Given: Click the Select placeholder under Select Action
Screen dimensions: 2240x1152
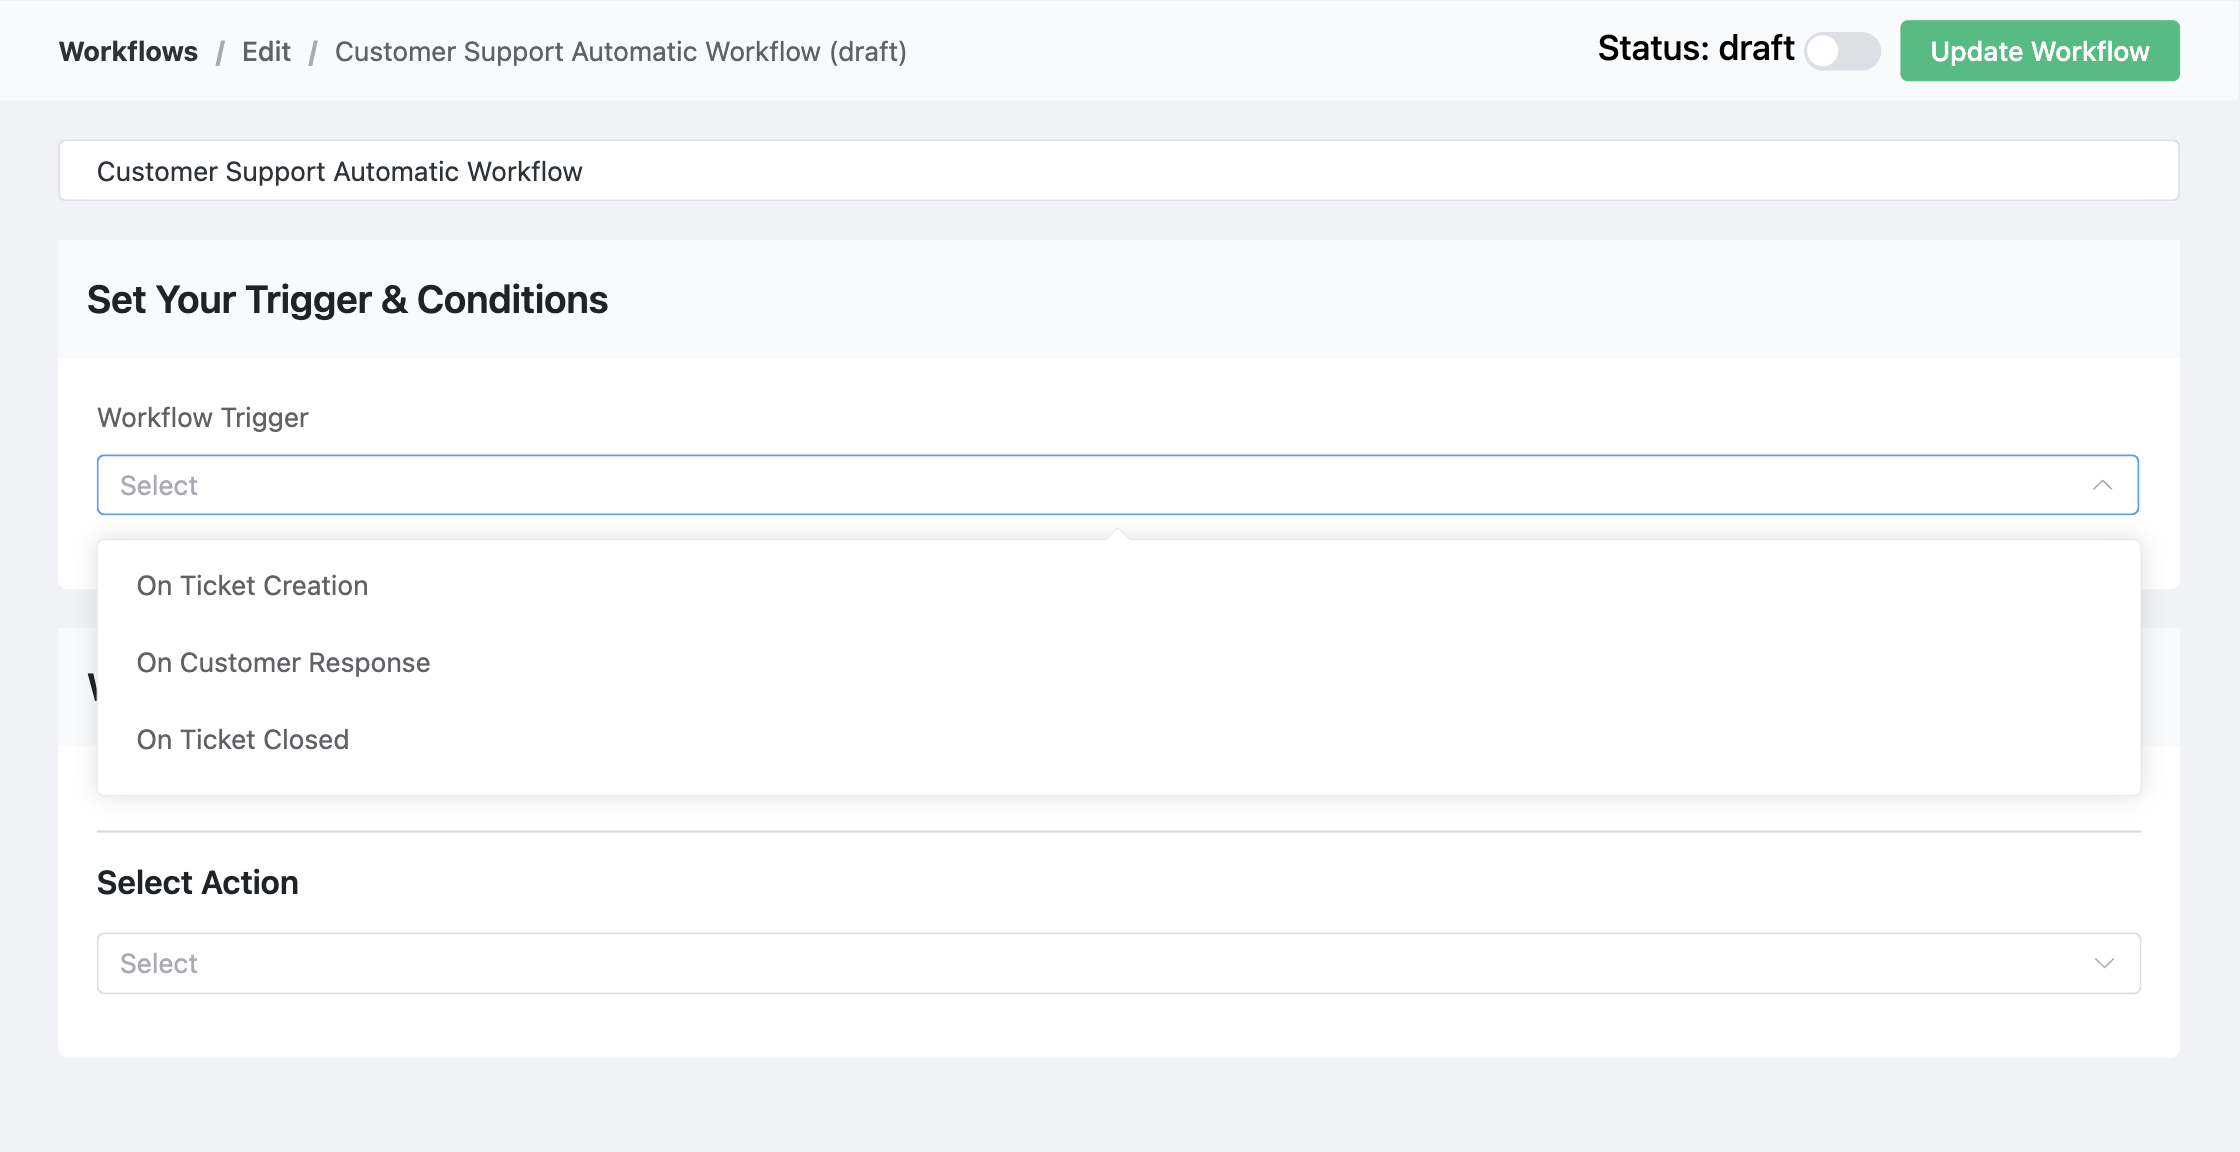Looking at the screenshot, I should pyautogui.click(x=158, y=963).
